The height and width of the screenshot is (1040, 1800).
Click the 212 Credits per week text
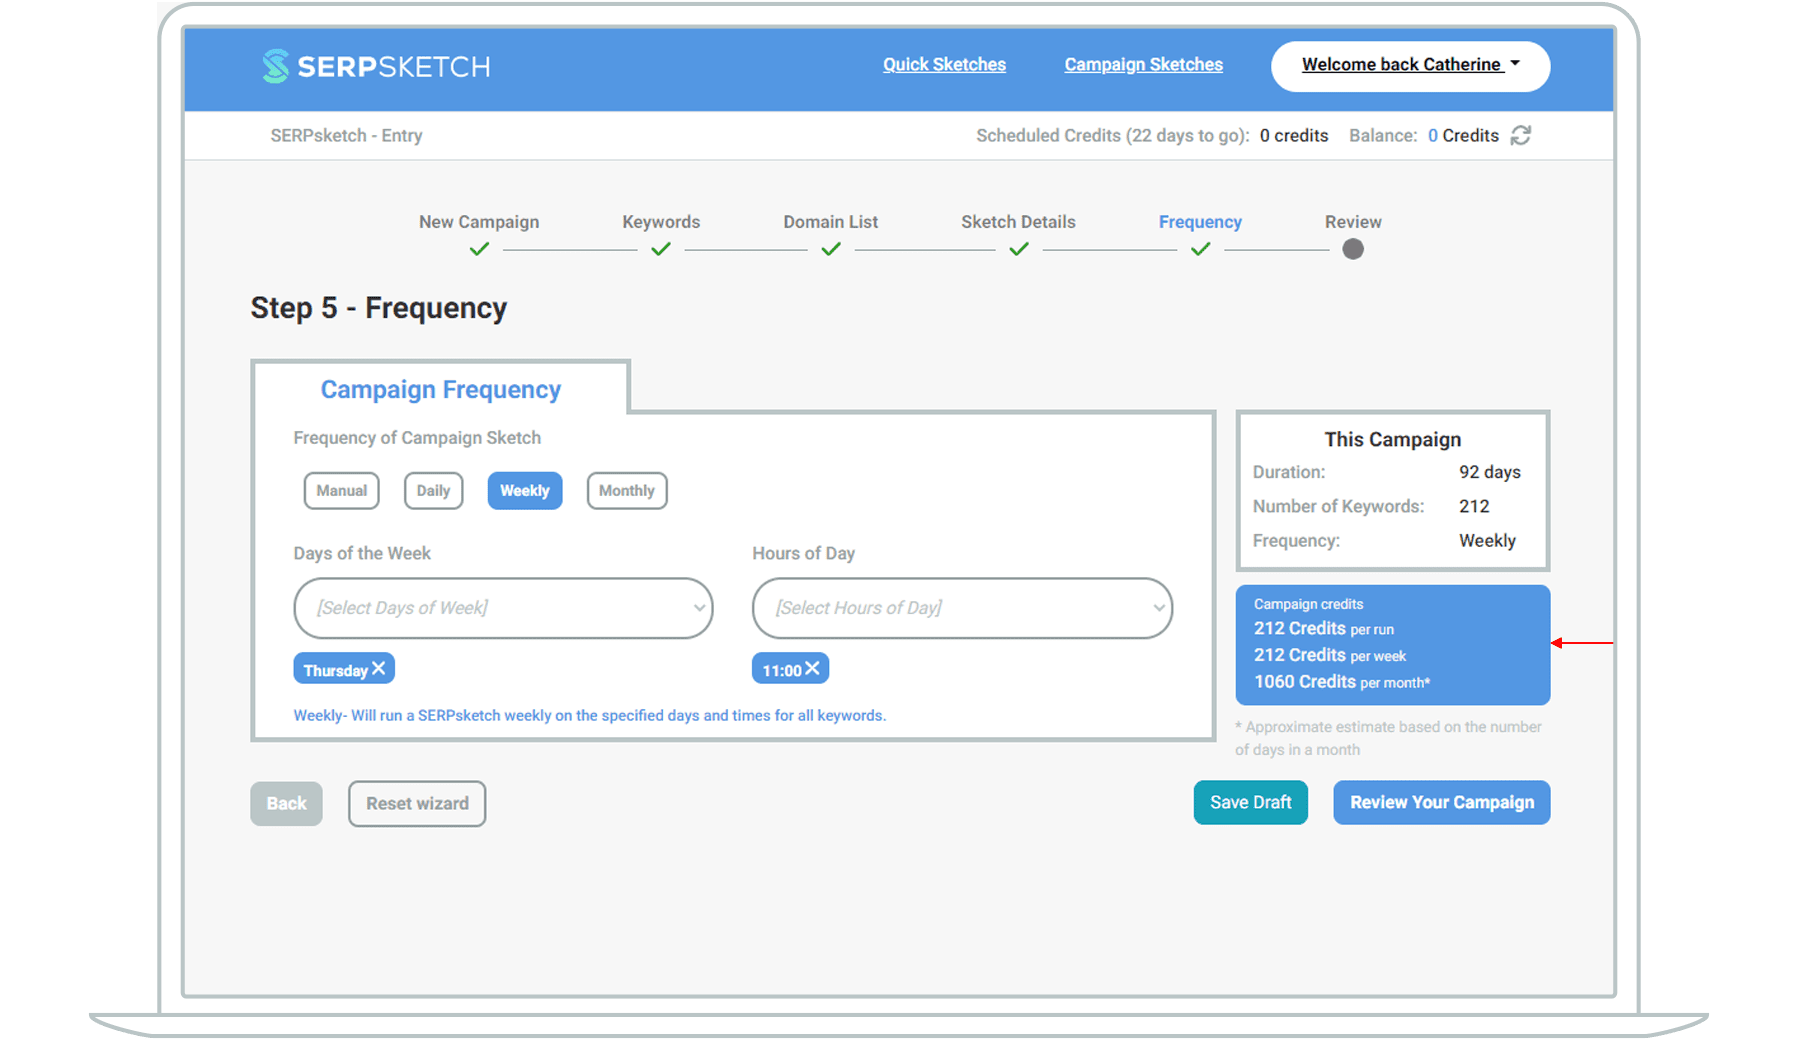point(1330,656)
